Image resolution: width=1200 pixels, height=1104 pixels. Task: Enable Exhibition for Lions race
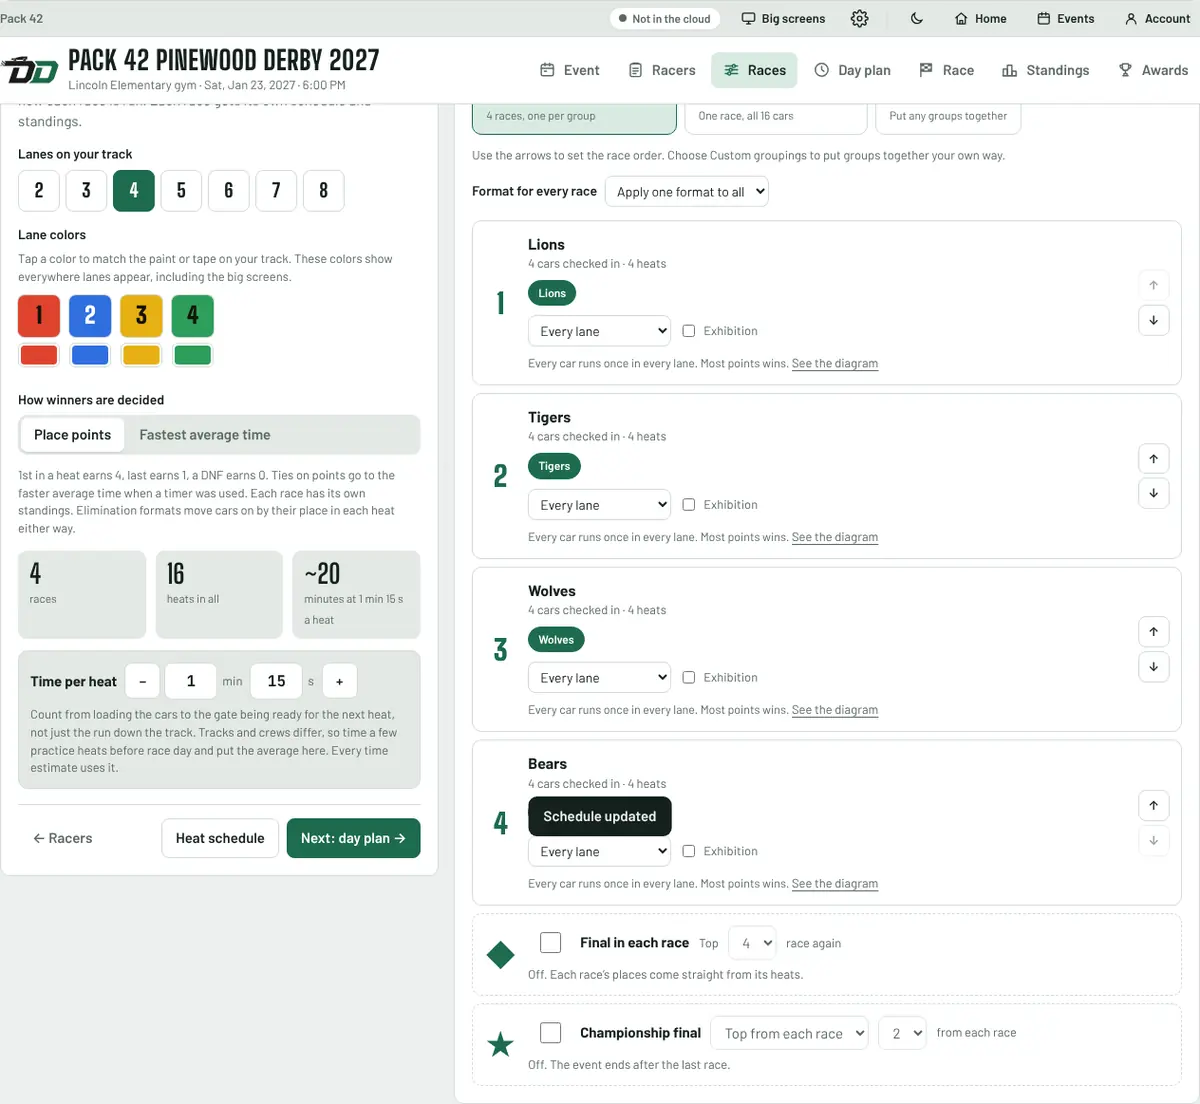click(689, 331)
